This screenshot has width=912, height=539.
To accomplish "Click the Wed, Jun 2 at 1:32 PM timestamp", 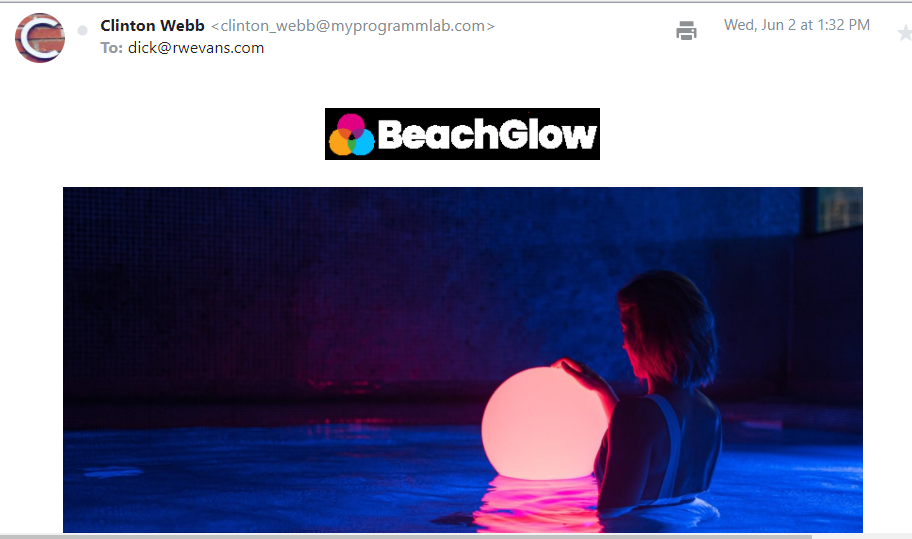I will point(797,25).
